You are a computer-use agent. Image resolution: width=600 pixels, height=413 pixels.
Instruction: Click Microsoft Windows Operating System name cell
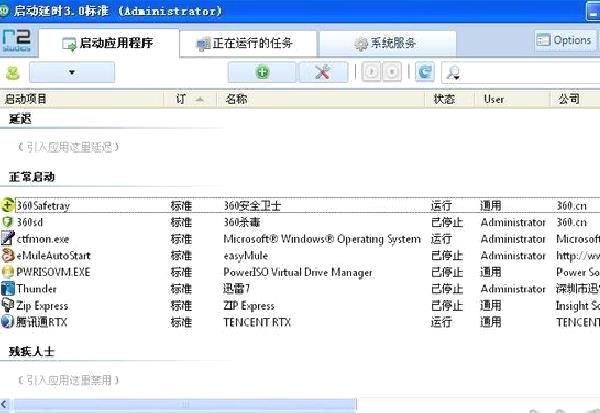coord(322,239)
